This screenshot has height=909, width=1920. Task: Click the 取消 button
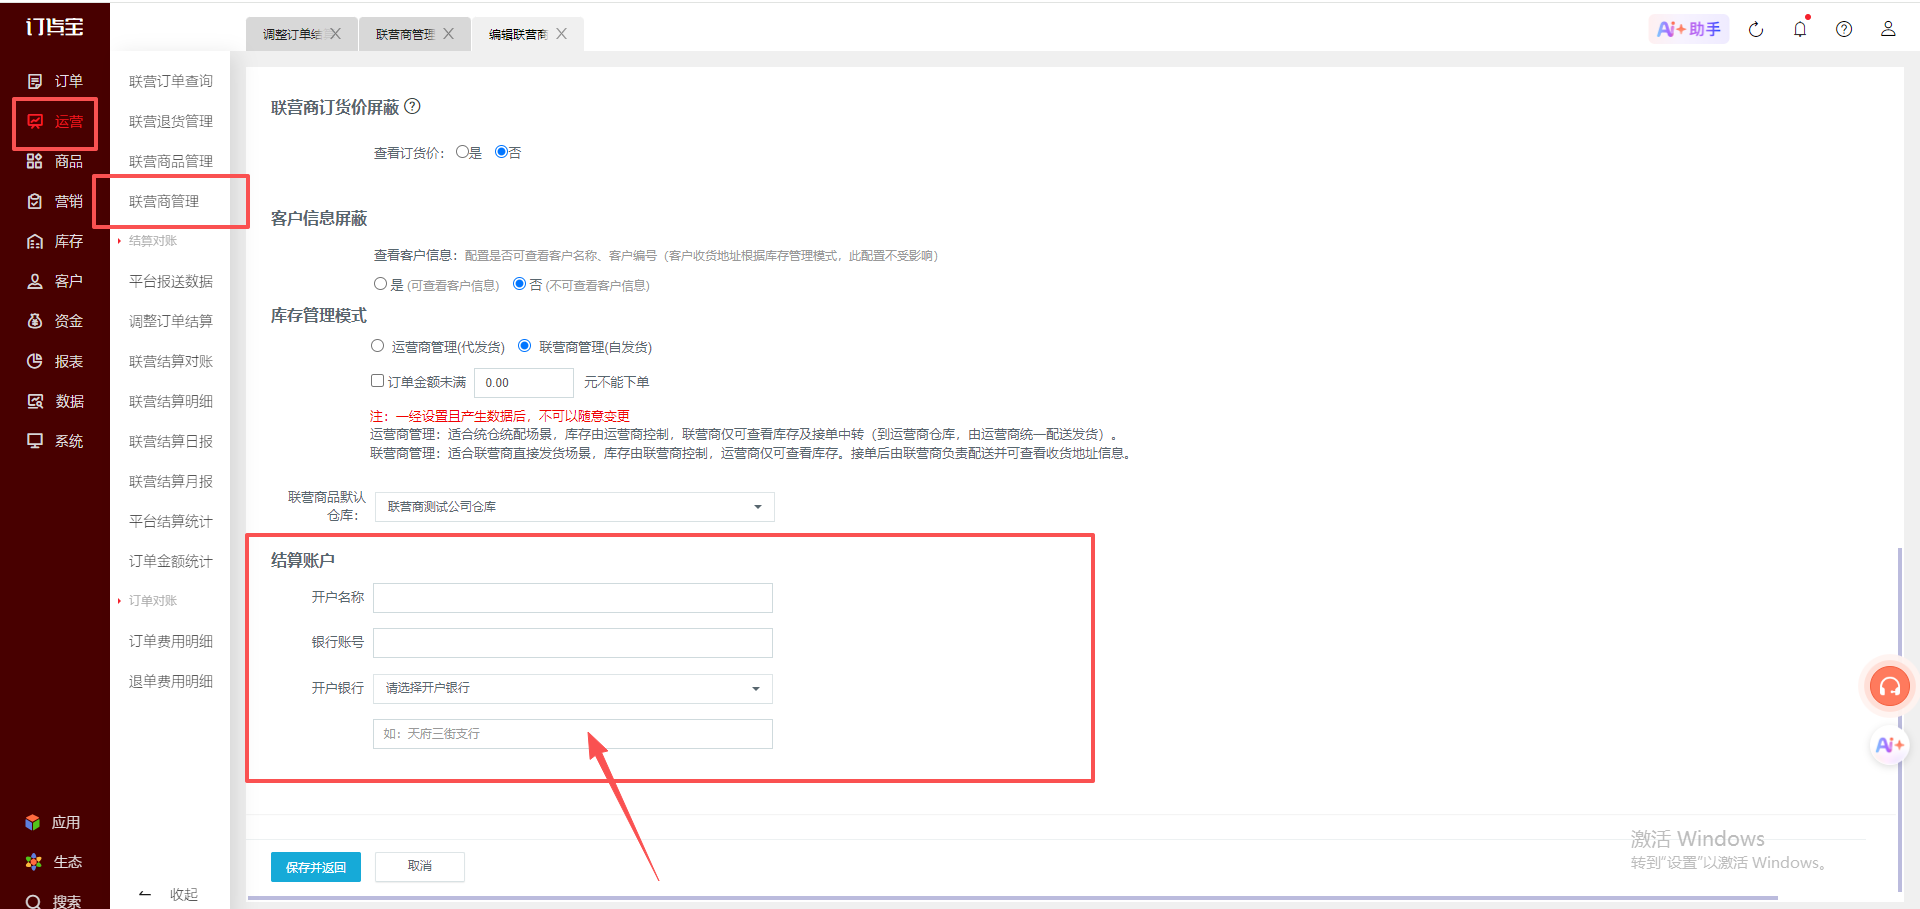420,866
